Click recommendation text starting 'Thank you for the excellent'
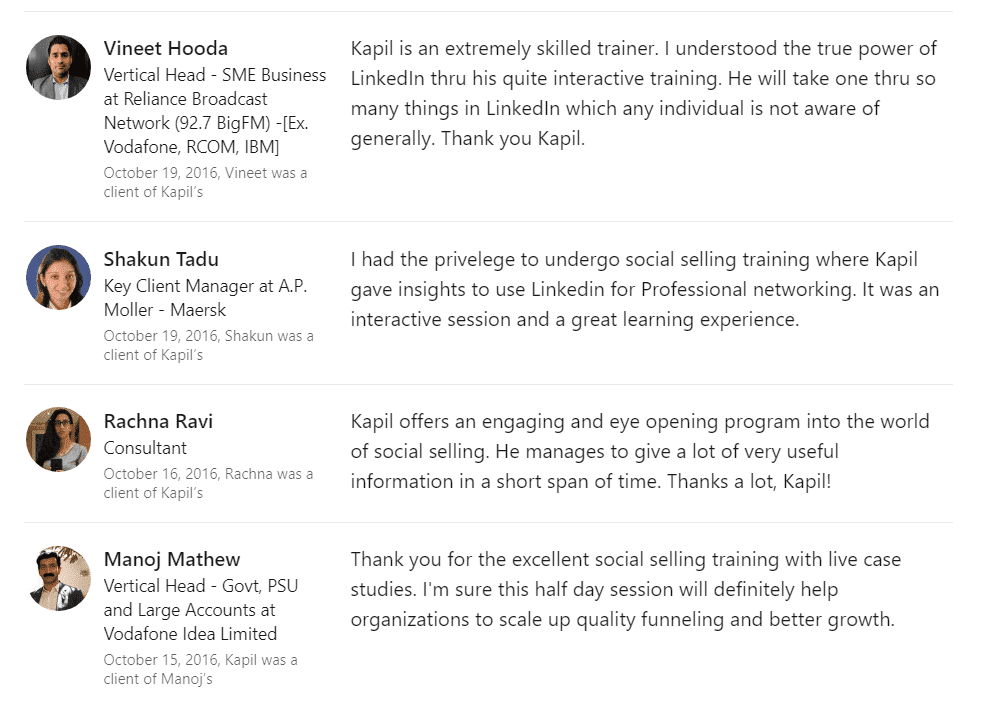This screenshot has height=705, width=982. pyautogui.click(x=626, y=589)
